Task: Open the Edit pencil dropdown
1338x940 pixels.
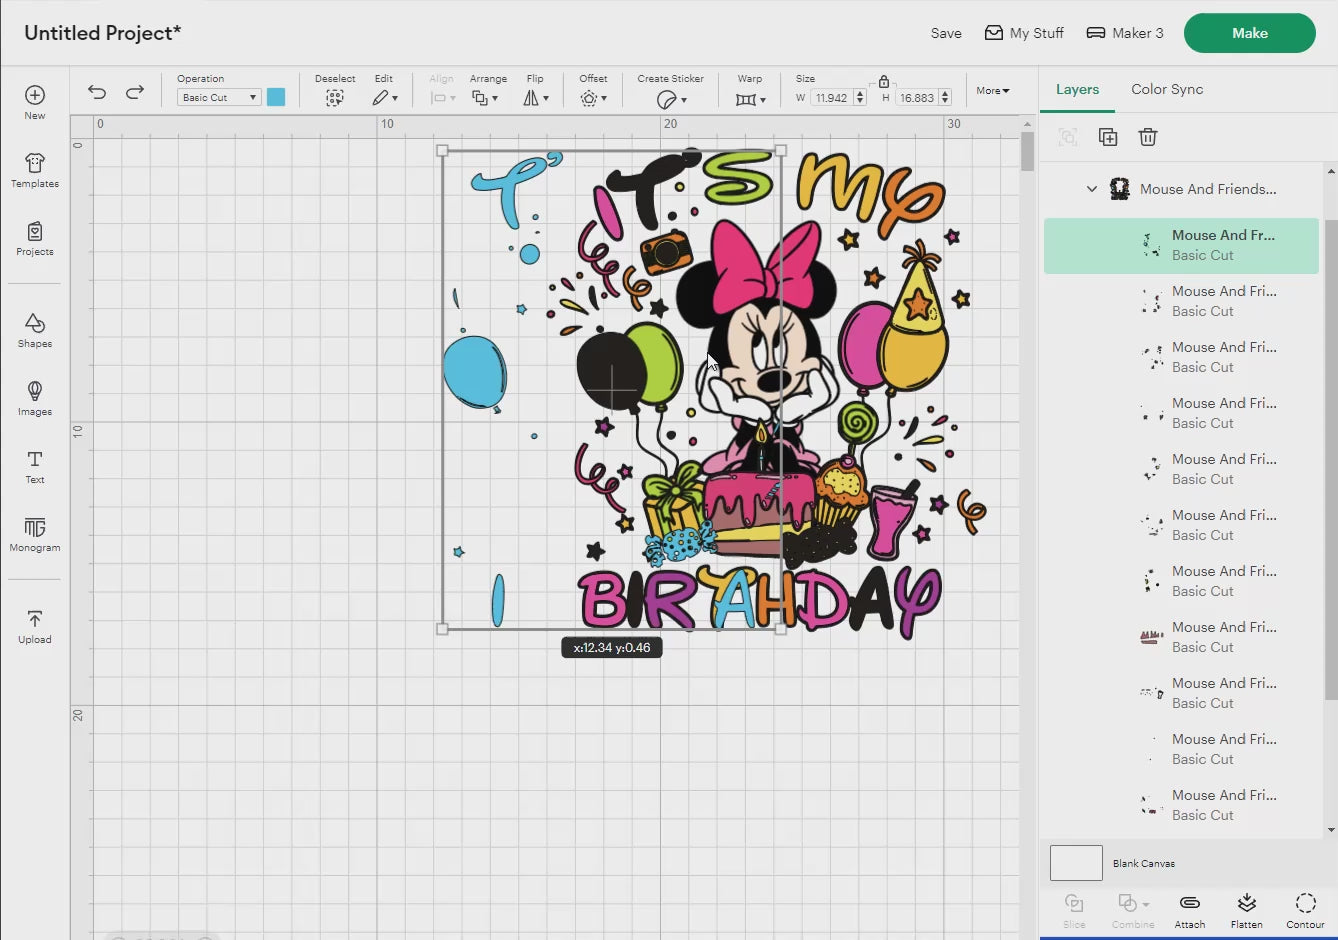Action: pos(385,98)
